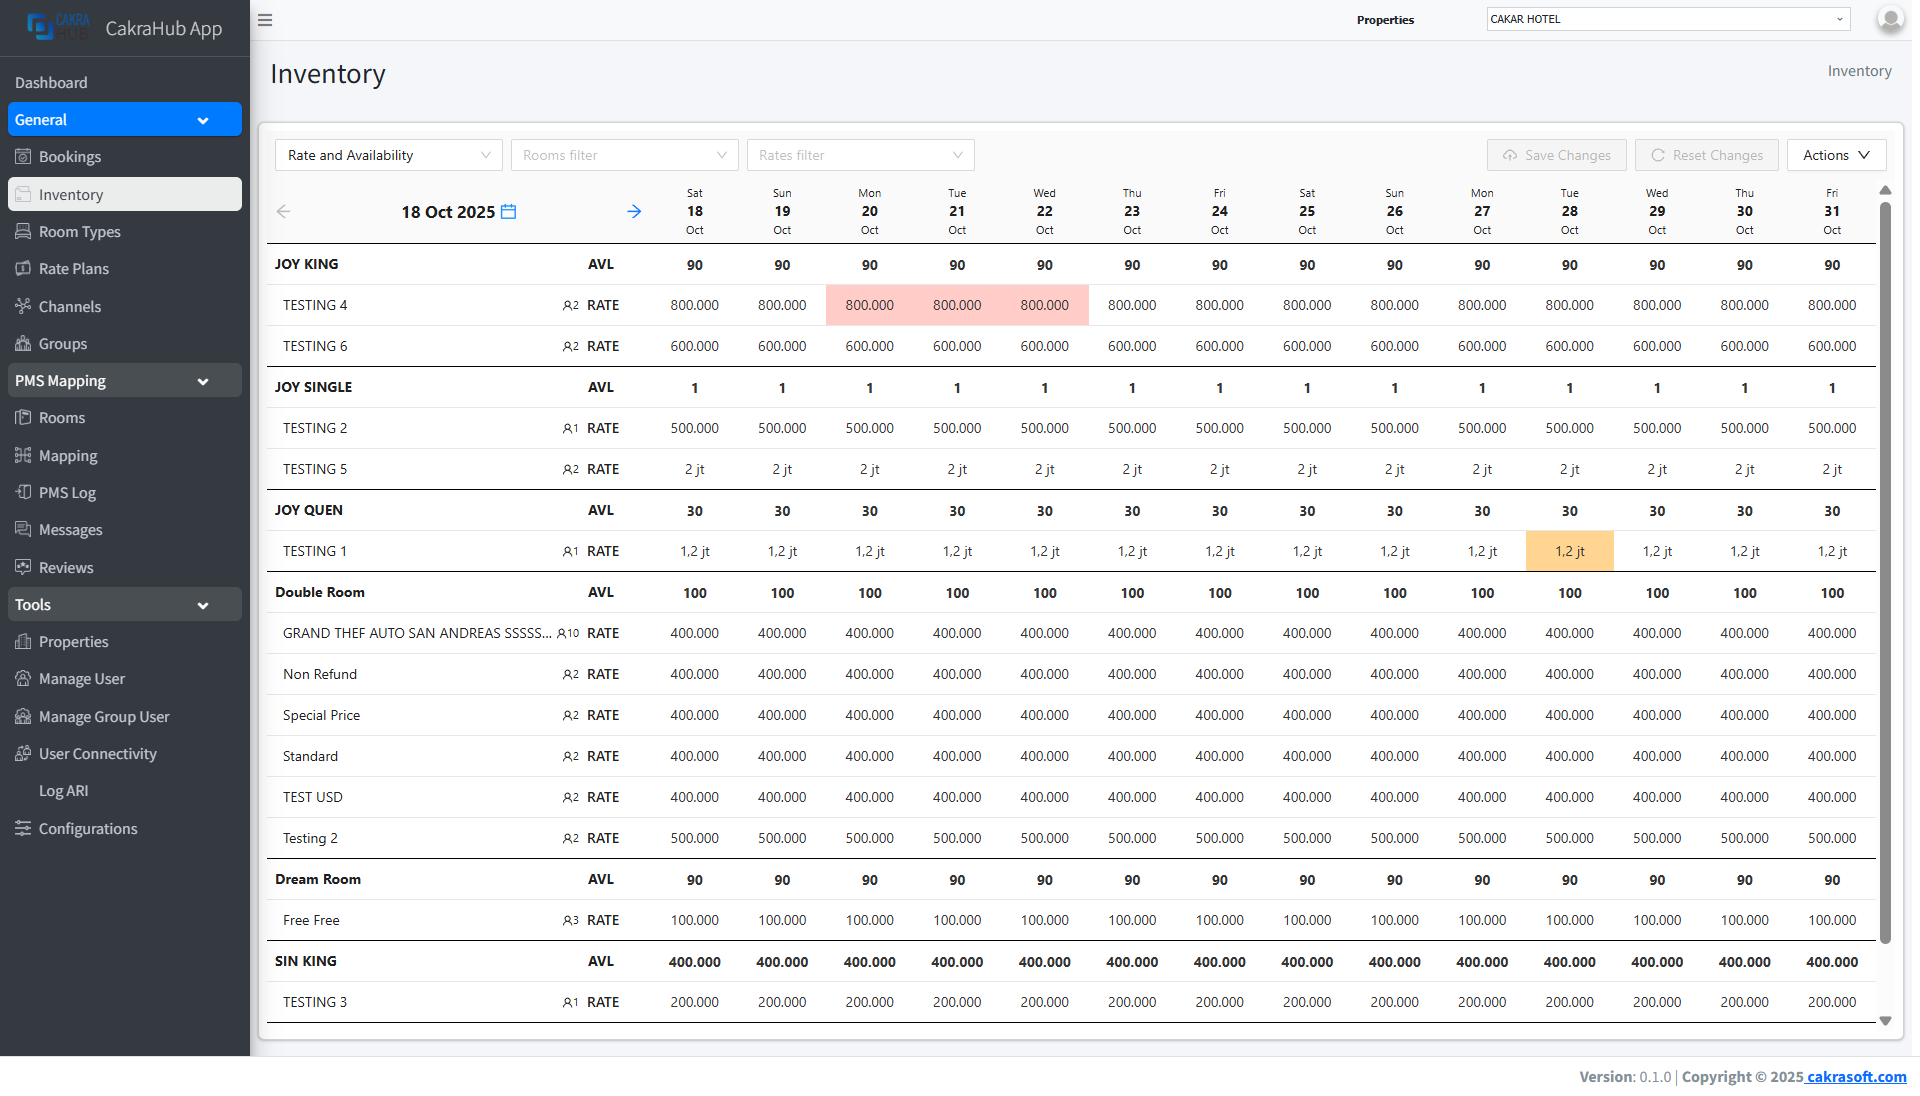Screen dimensions: 1920x1096
Task: Open the Actions menu button
Action: pyautogui.click(x=1835, y=155)
